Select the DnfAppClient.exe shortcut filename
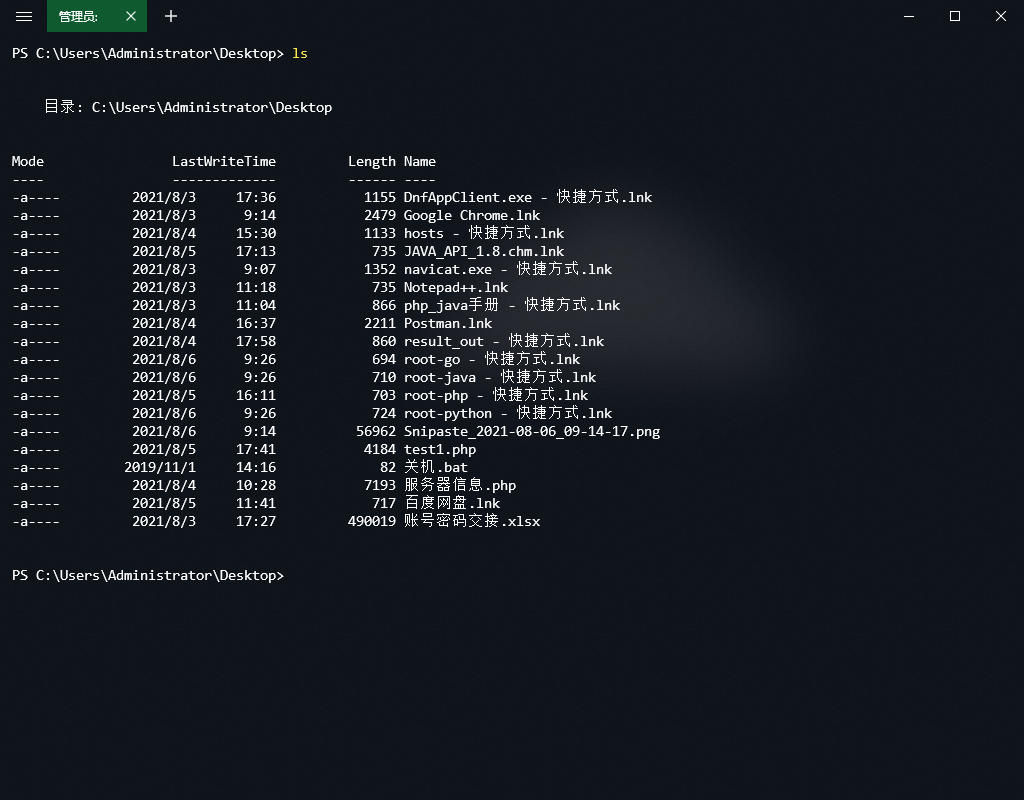 [x=528, y=197]
